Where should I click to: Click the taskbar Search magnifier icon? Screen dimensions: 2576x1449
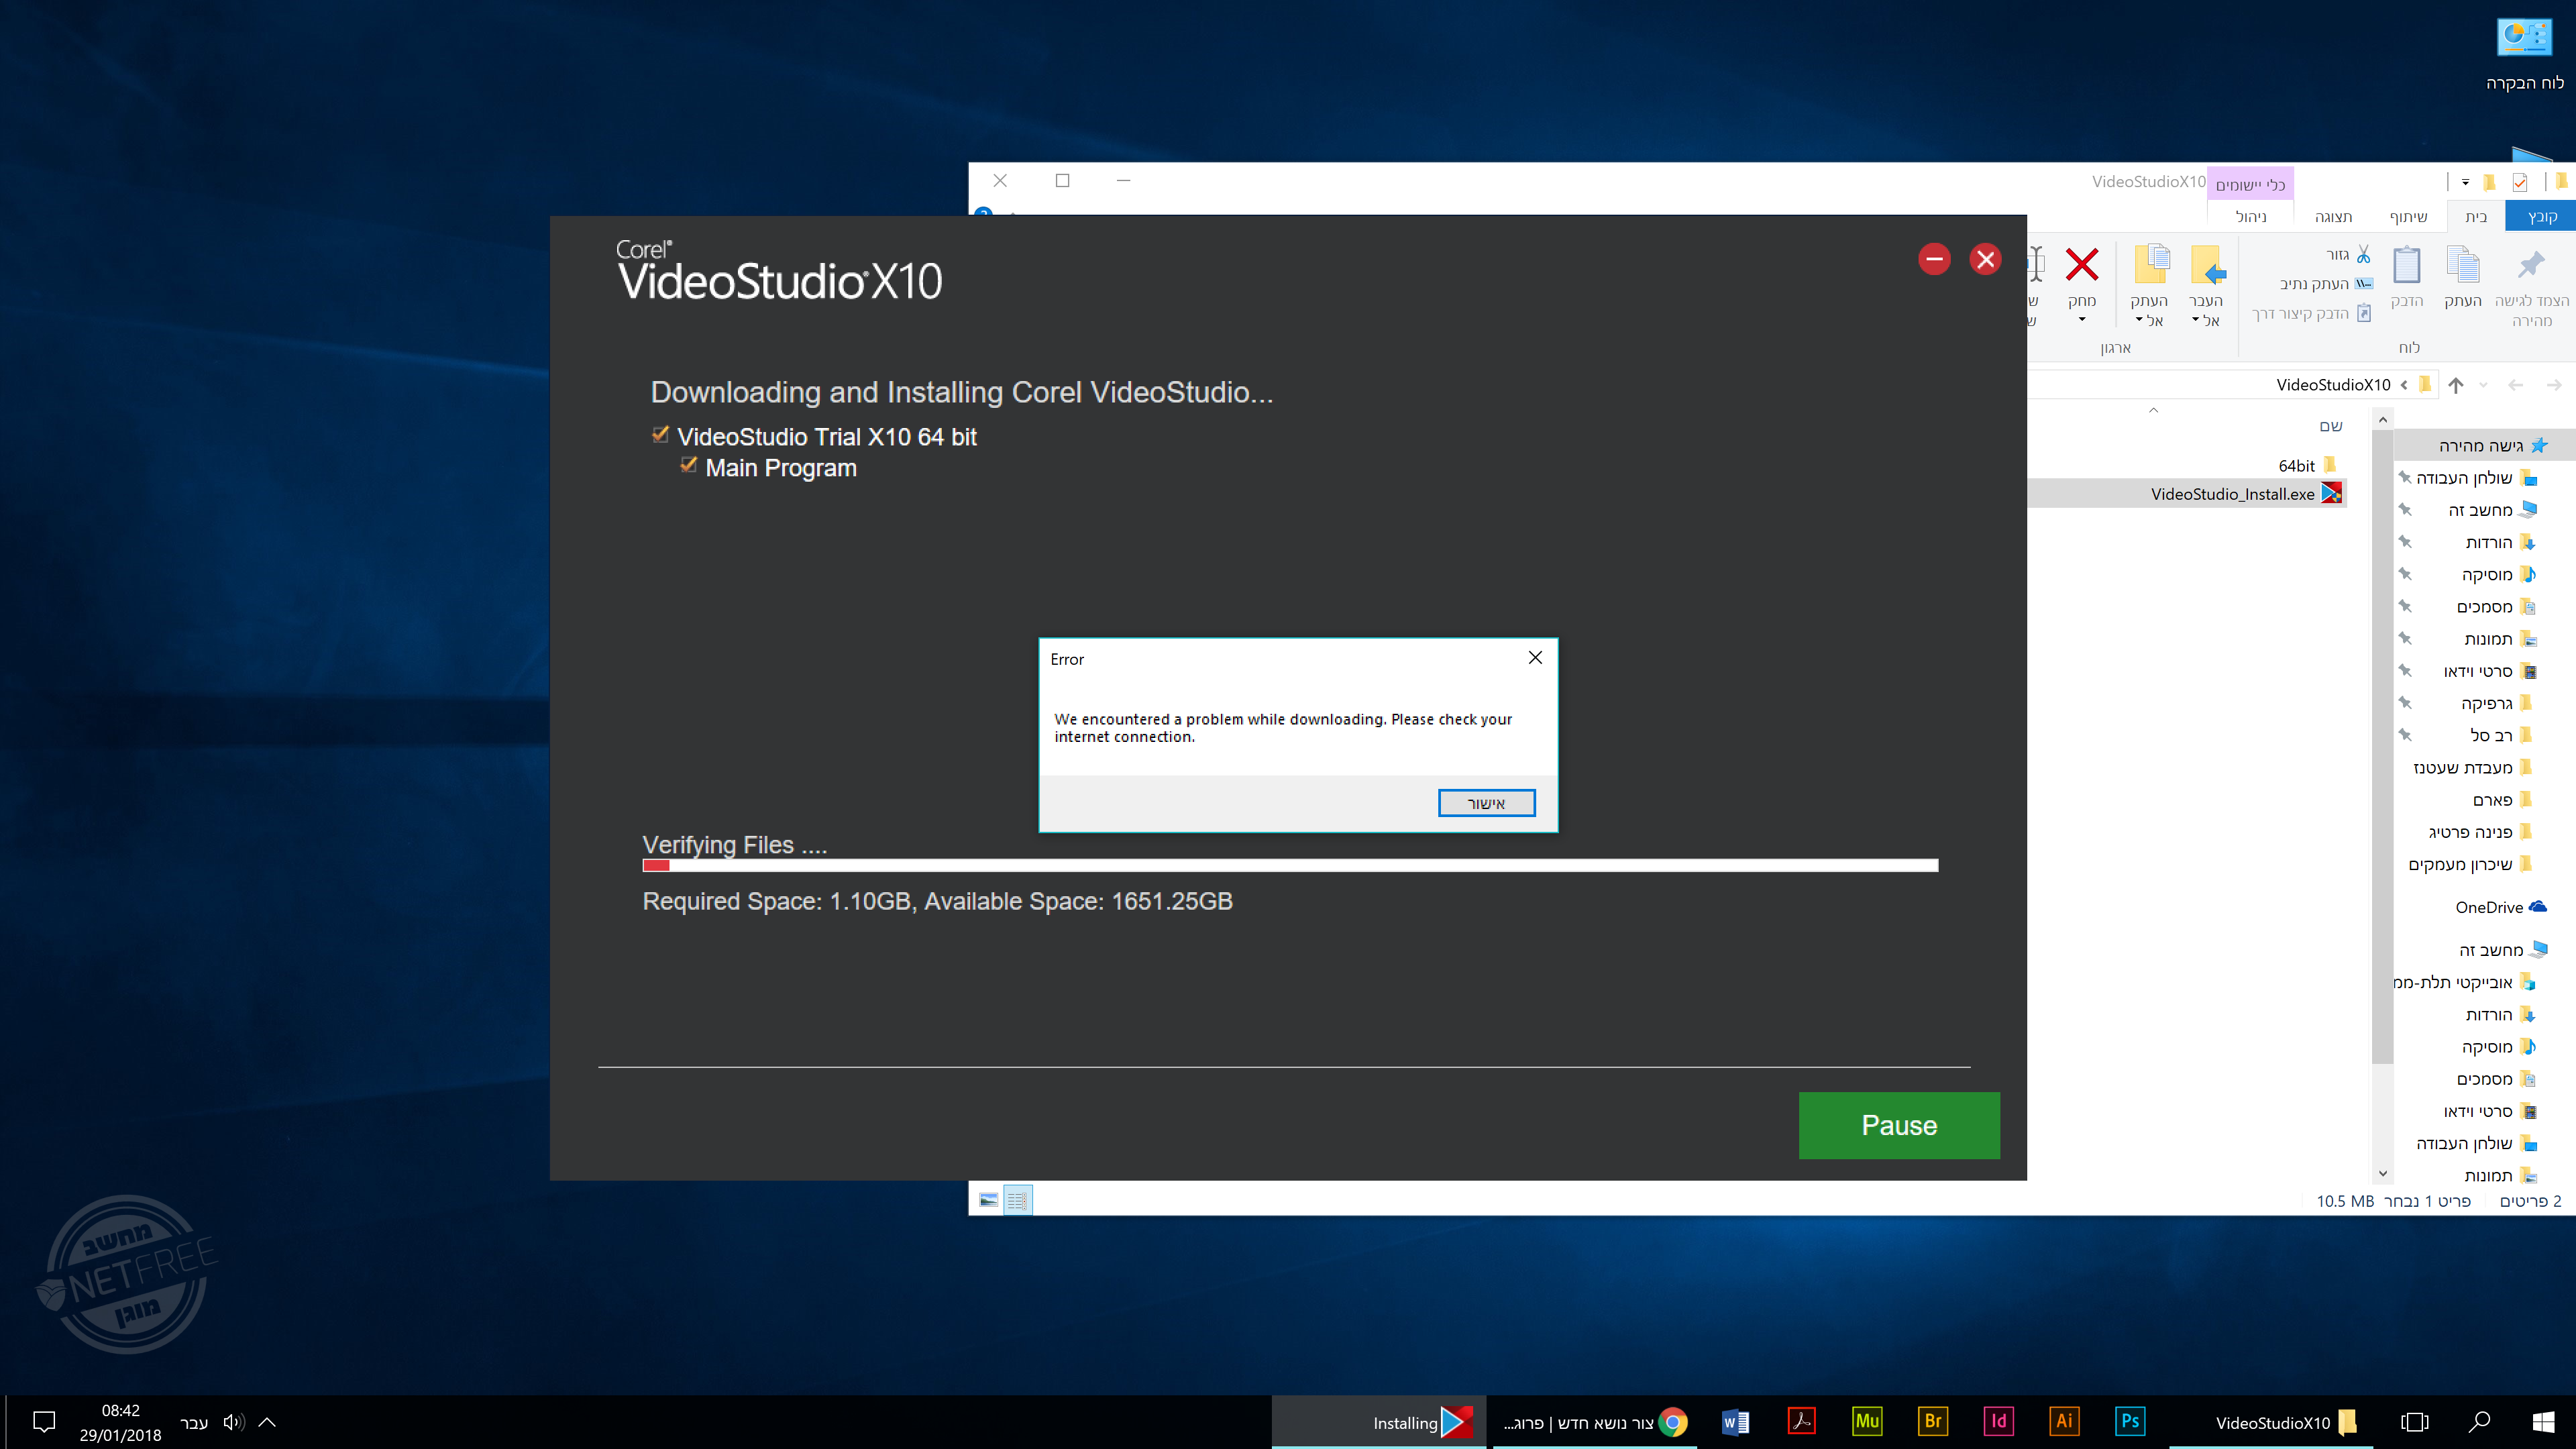click(2479, 1422)
